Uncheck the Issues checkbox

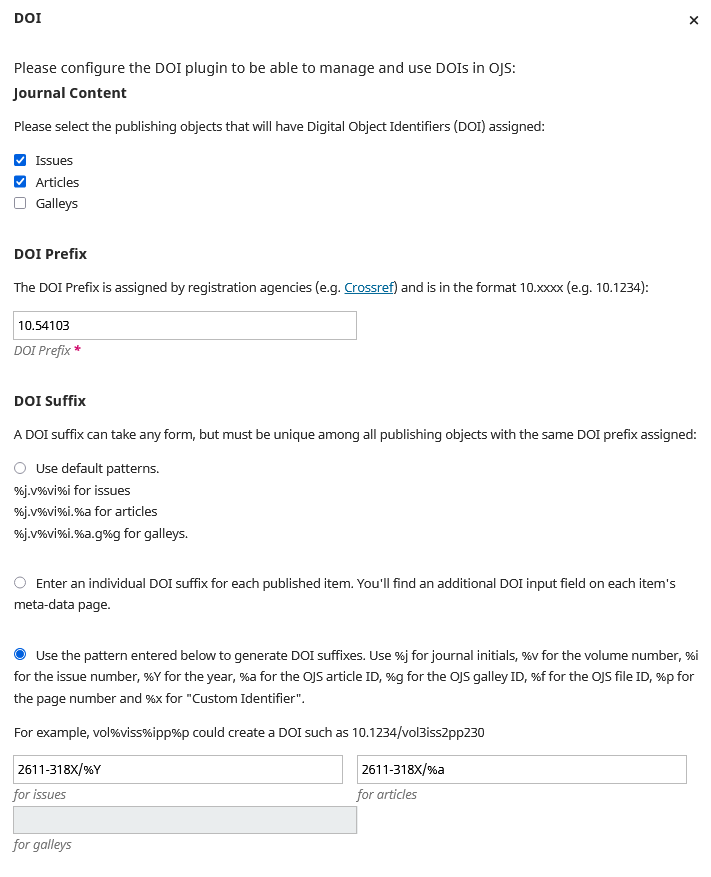pyautogui.click(x=20, y=160)
